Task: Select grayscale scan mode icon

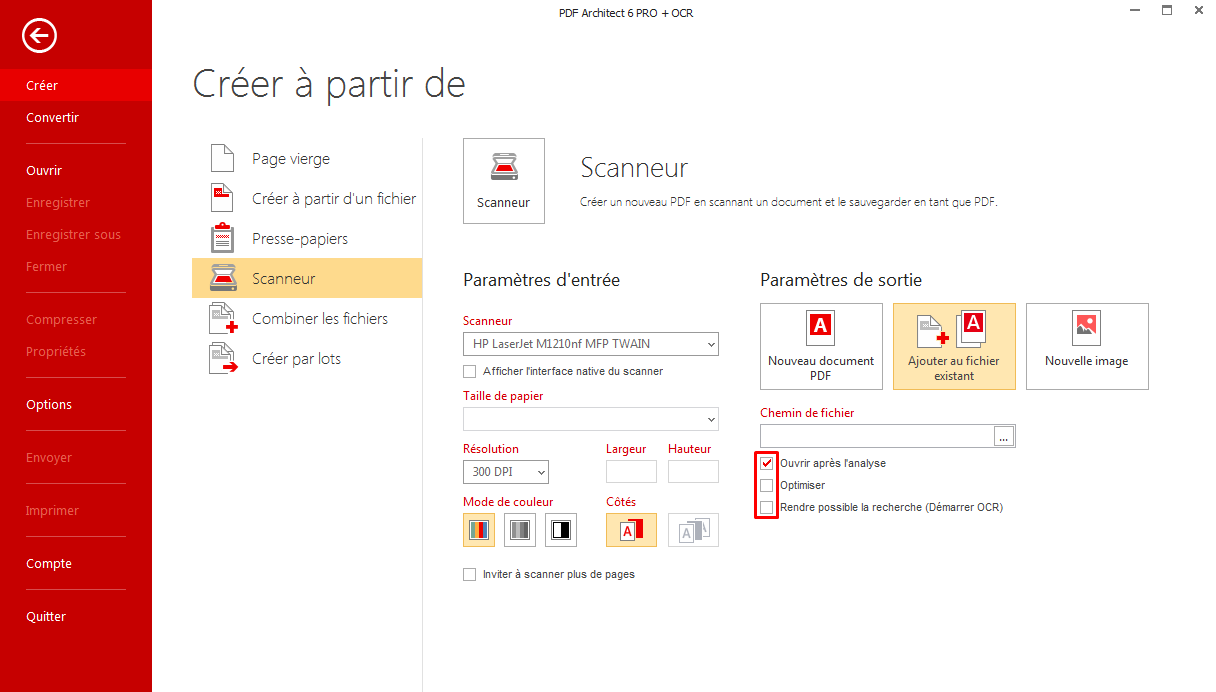Action: (520, 530)
